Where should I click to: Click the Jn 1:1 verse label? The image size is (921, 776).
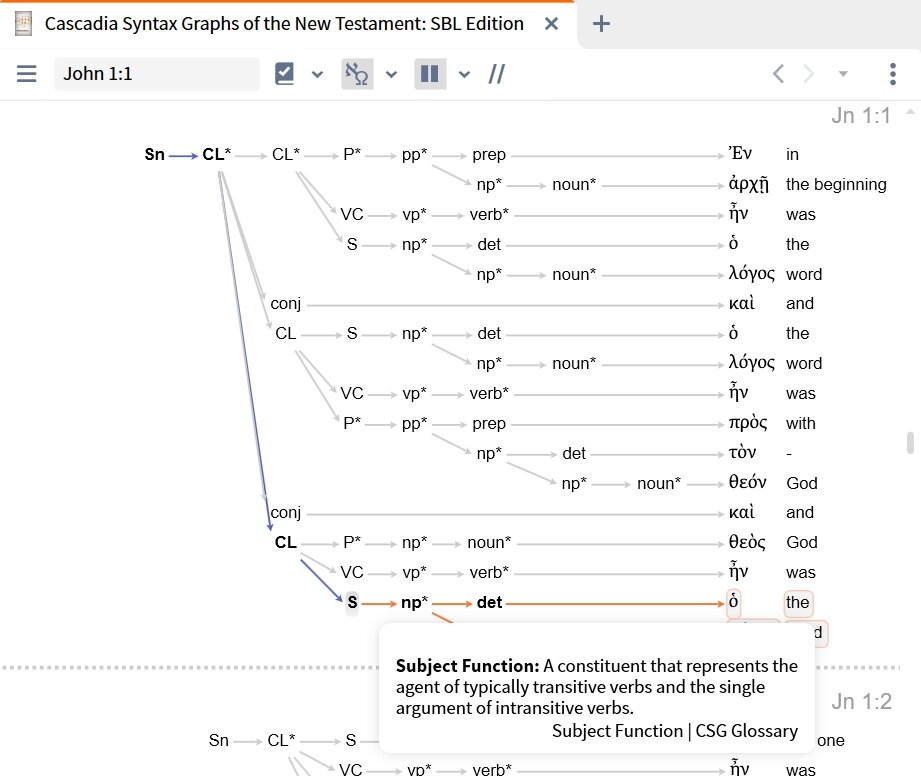(x=861, y=116)
